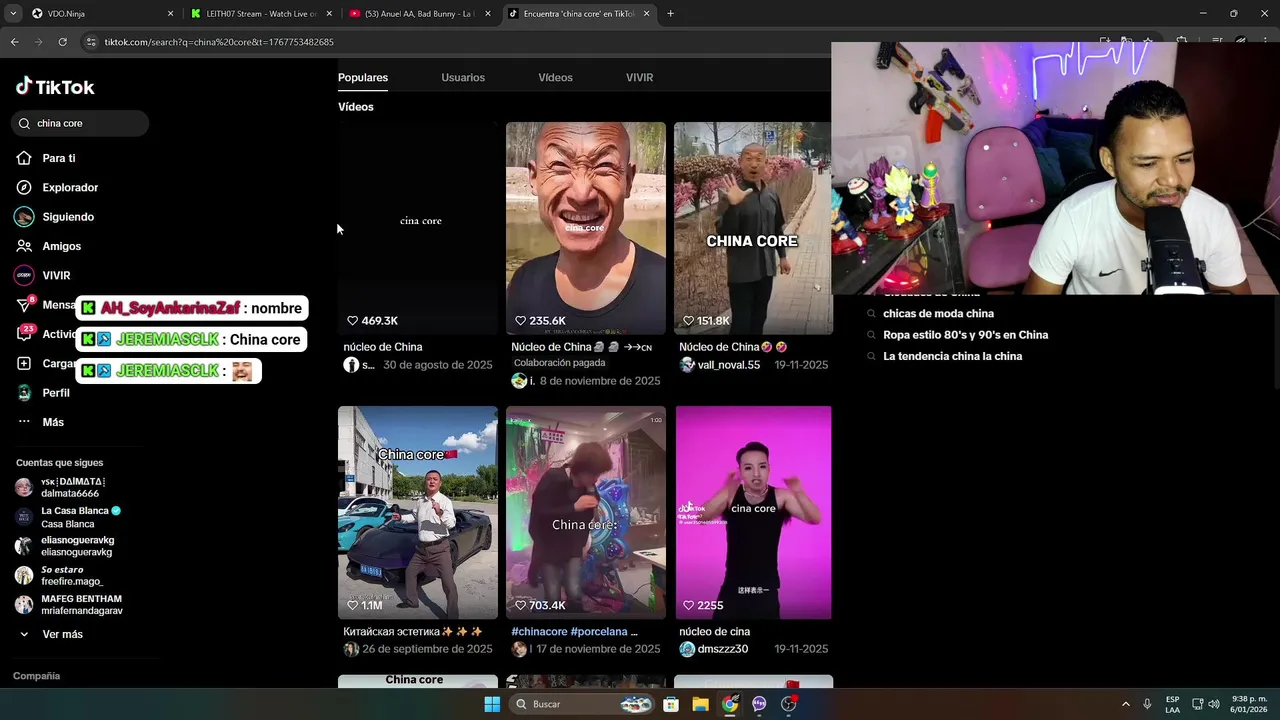
Task: Switch to the Usuarios tab
Action: click(x=463, y=77)
